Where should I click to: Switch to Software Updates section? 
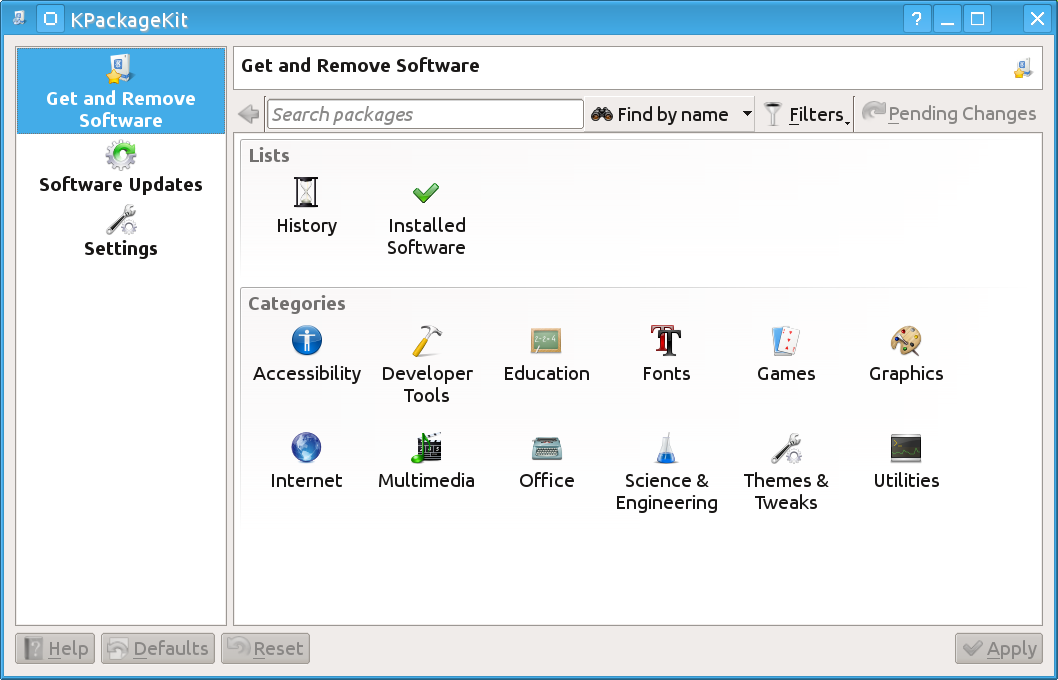tap(121, 167)
